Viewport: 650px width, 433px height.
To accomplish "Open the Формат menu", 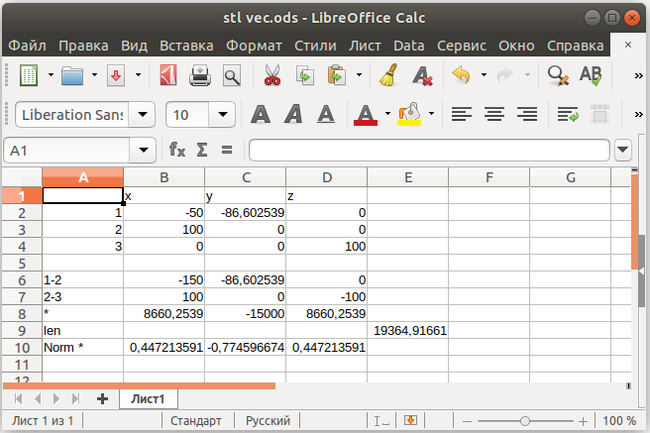I will coord(254,46).
